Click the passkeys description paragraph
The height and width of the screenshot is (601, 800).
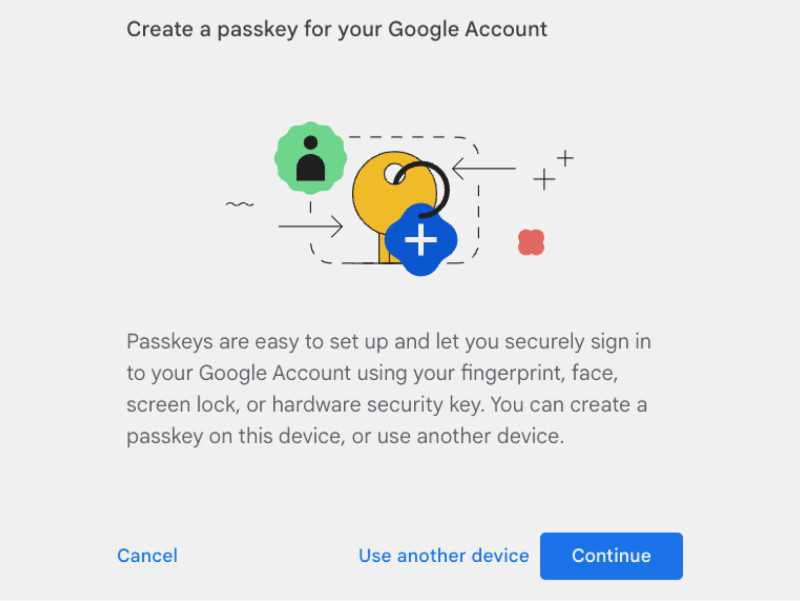389,389
